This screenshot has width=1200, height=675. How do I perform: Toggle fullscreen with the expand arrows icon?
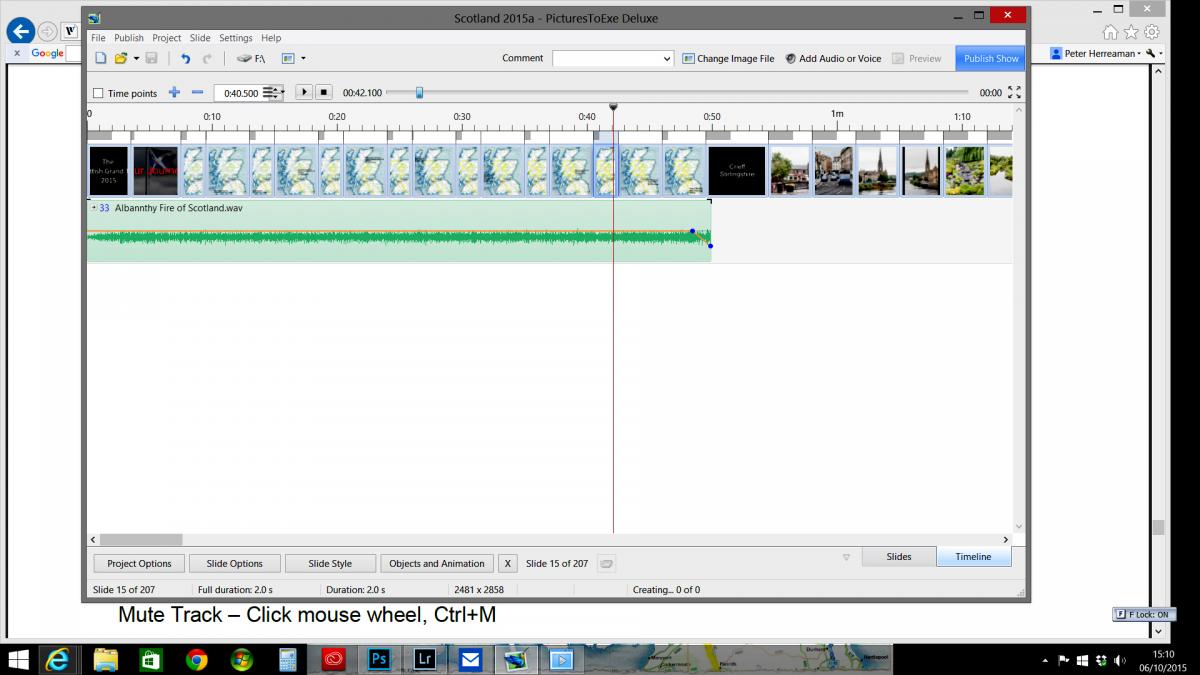click(x=1014, y=92)
